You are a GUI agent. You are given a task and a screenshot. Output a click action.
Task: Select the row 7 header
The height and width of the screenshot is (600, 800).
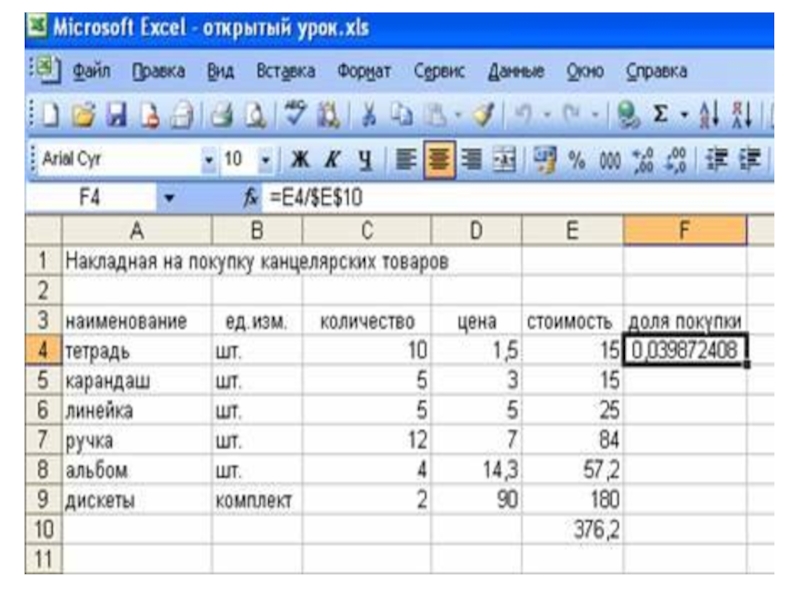43,440
